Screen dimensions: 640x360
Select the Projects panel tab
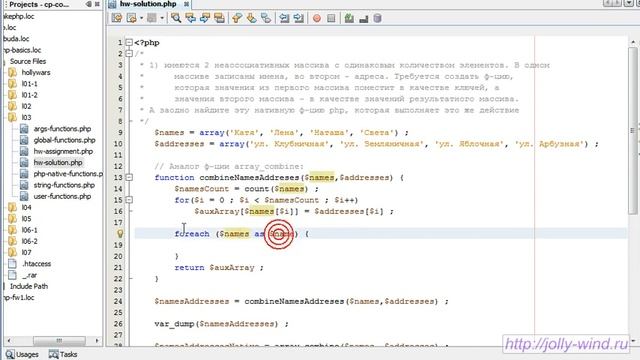click(39, 4)
